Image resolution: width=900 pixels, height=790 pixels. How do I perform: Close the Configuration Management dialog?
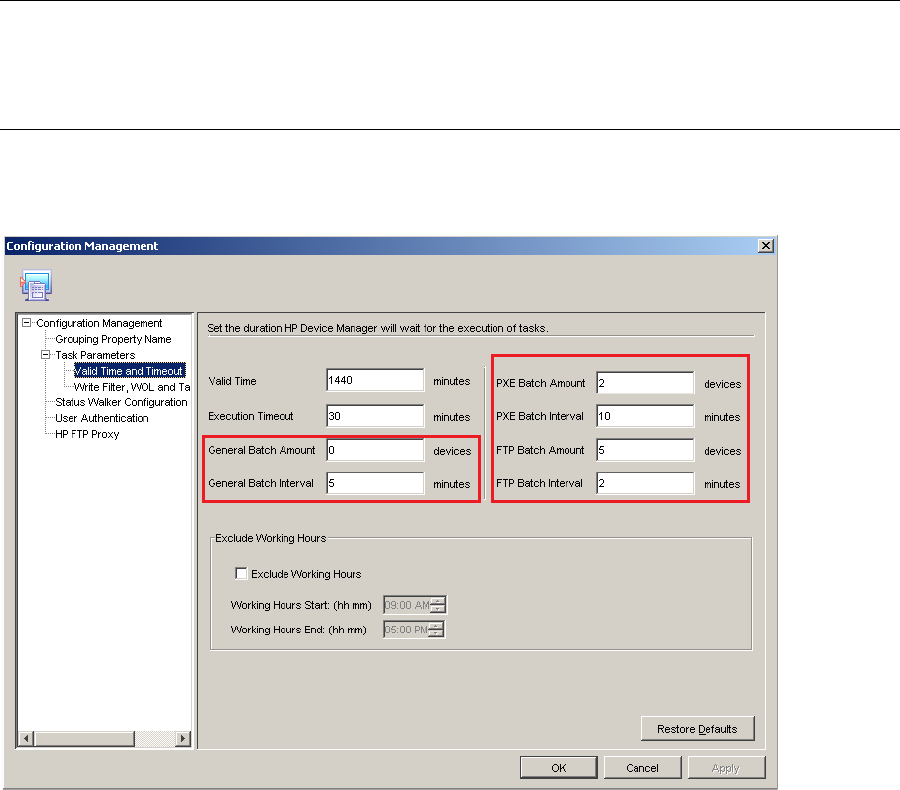click(x=765, y=246)
